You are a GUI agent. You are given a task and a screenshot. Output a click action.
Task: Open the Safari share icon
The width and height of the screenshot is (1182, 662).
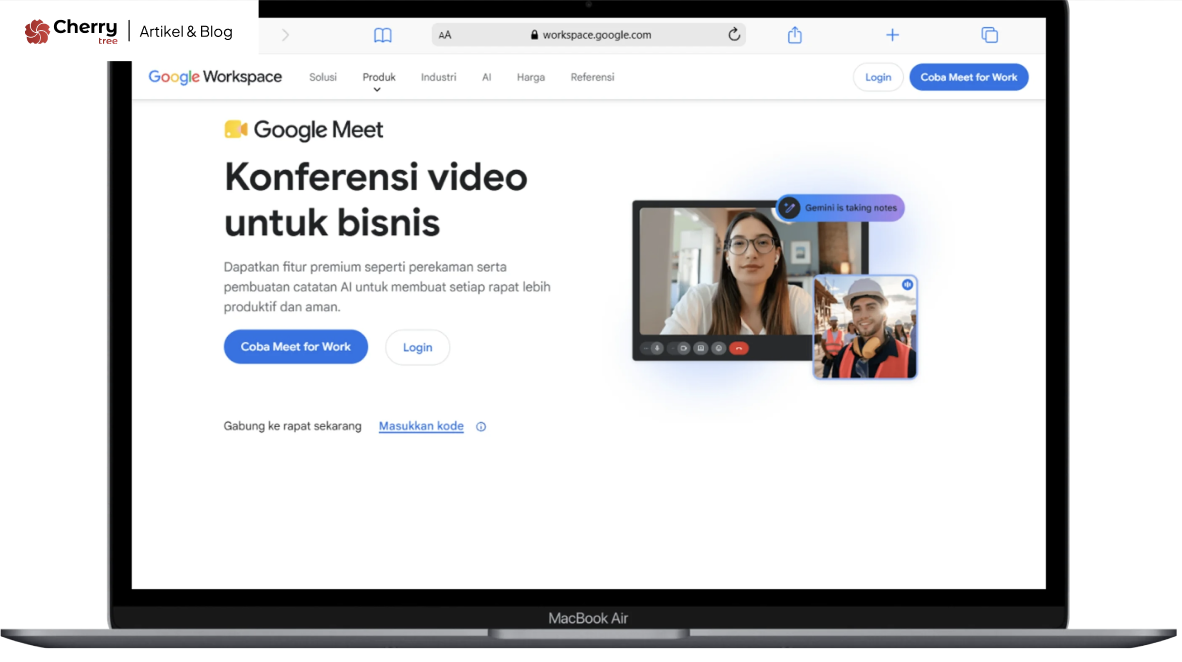[x=795, y=35]
